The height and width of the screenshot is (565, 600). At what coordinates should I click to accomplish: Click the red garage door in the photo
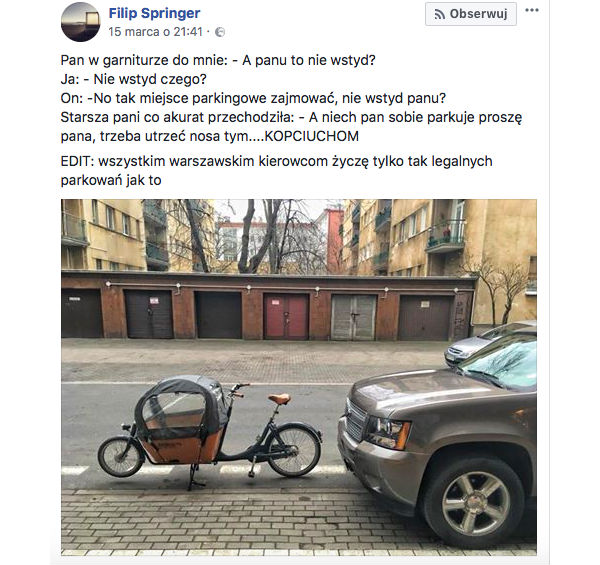tap(286, 316)
